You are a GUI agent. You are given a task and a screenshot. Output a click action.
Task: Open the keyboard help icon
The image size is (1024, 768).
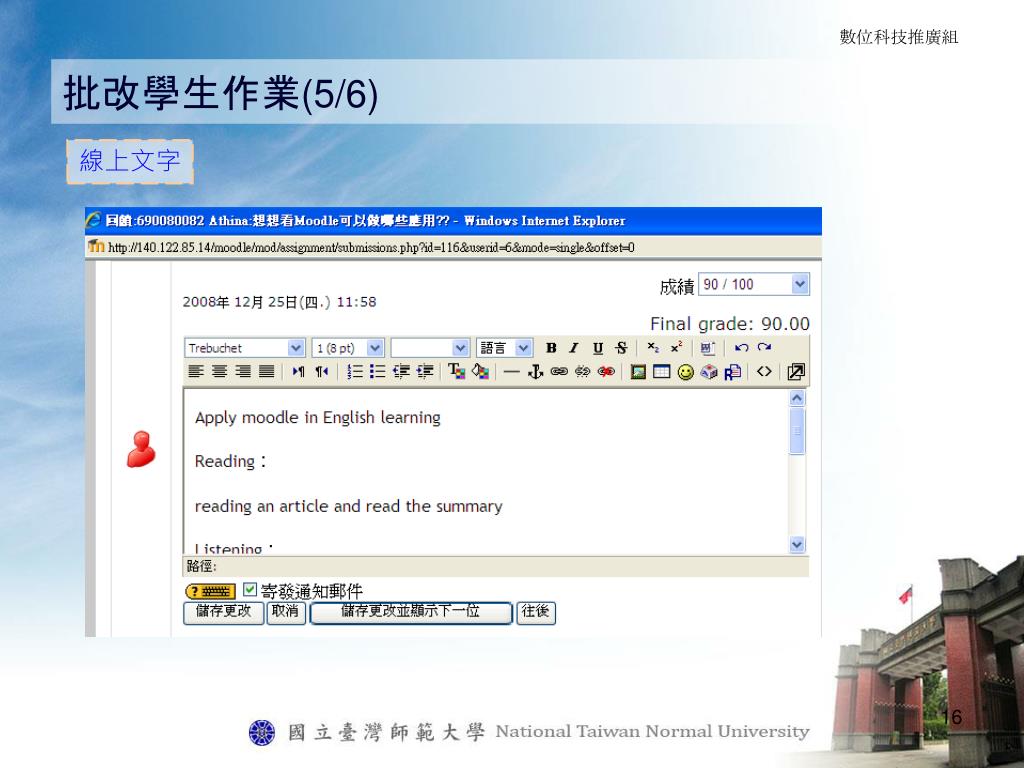pyautogui.click(x=210, y=592)
